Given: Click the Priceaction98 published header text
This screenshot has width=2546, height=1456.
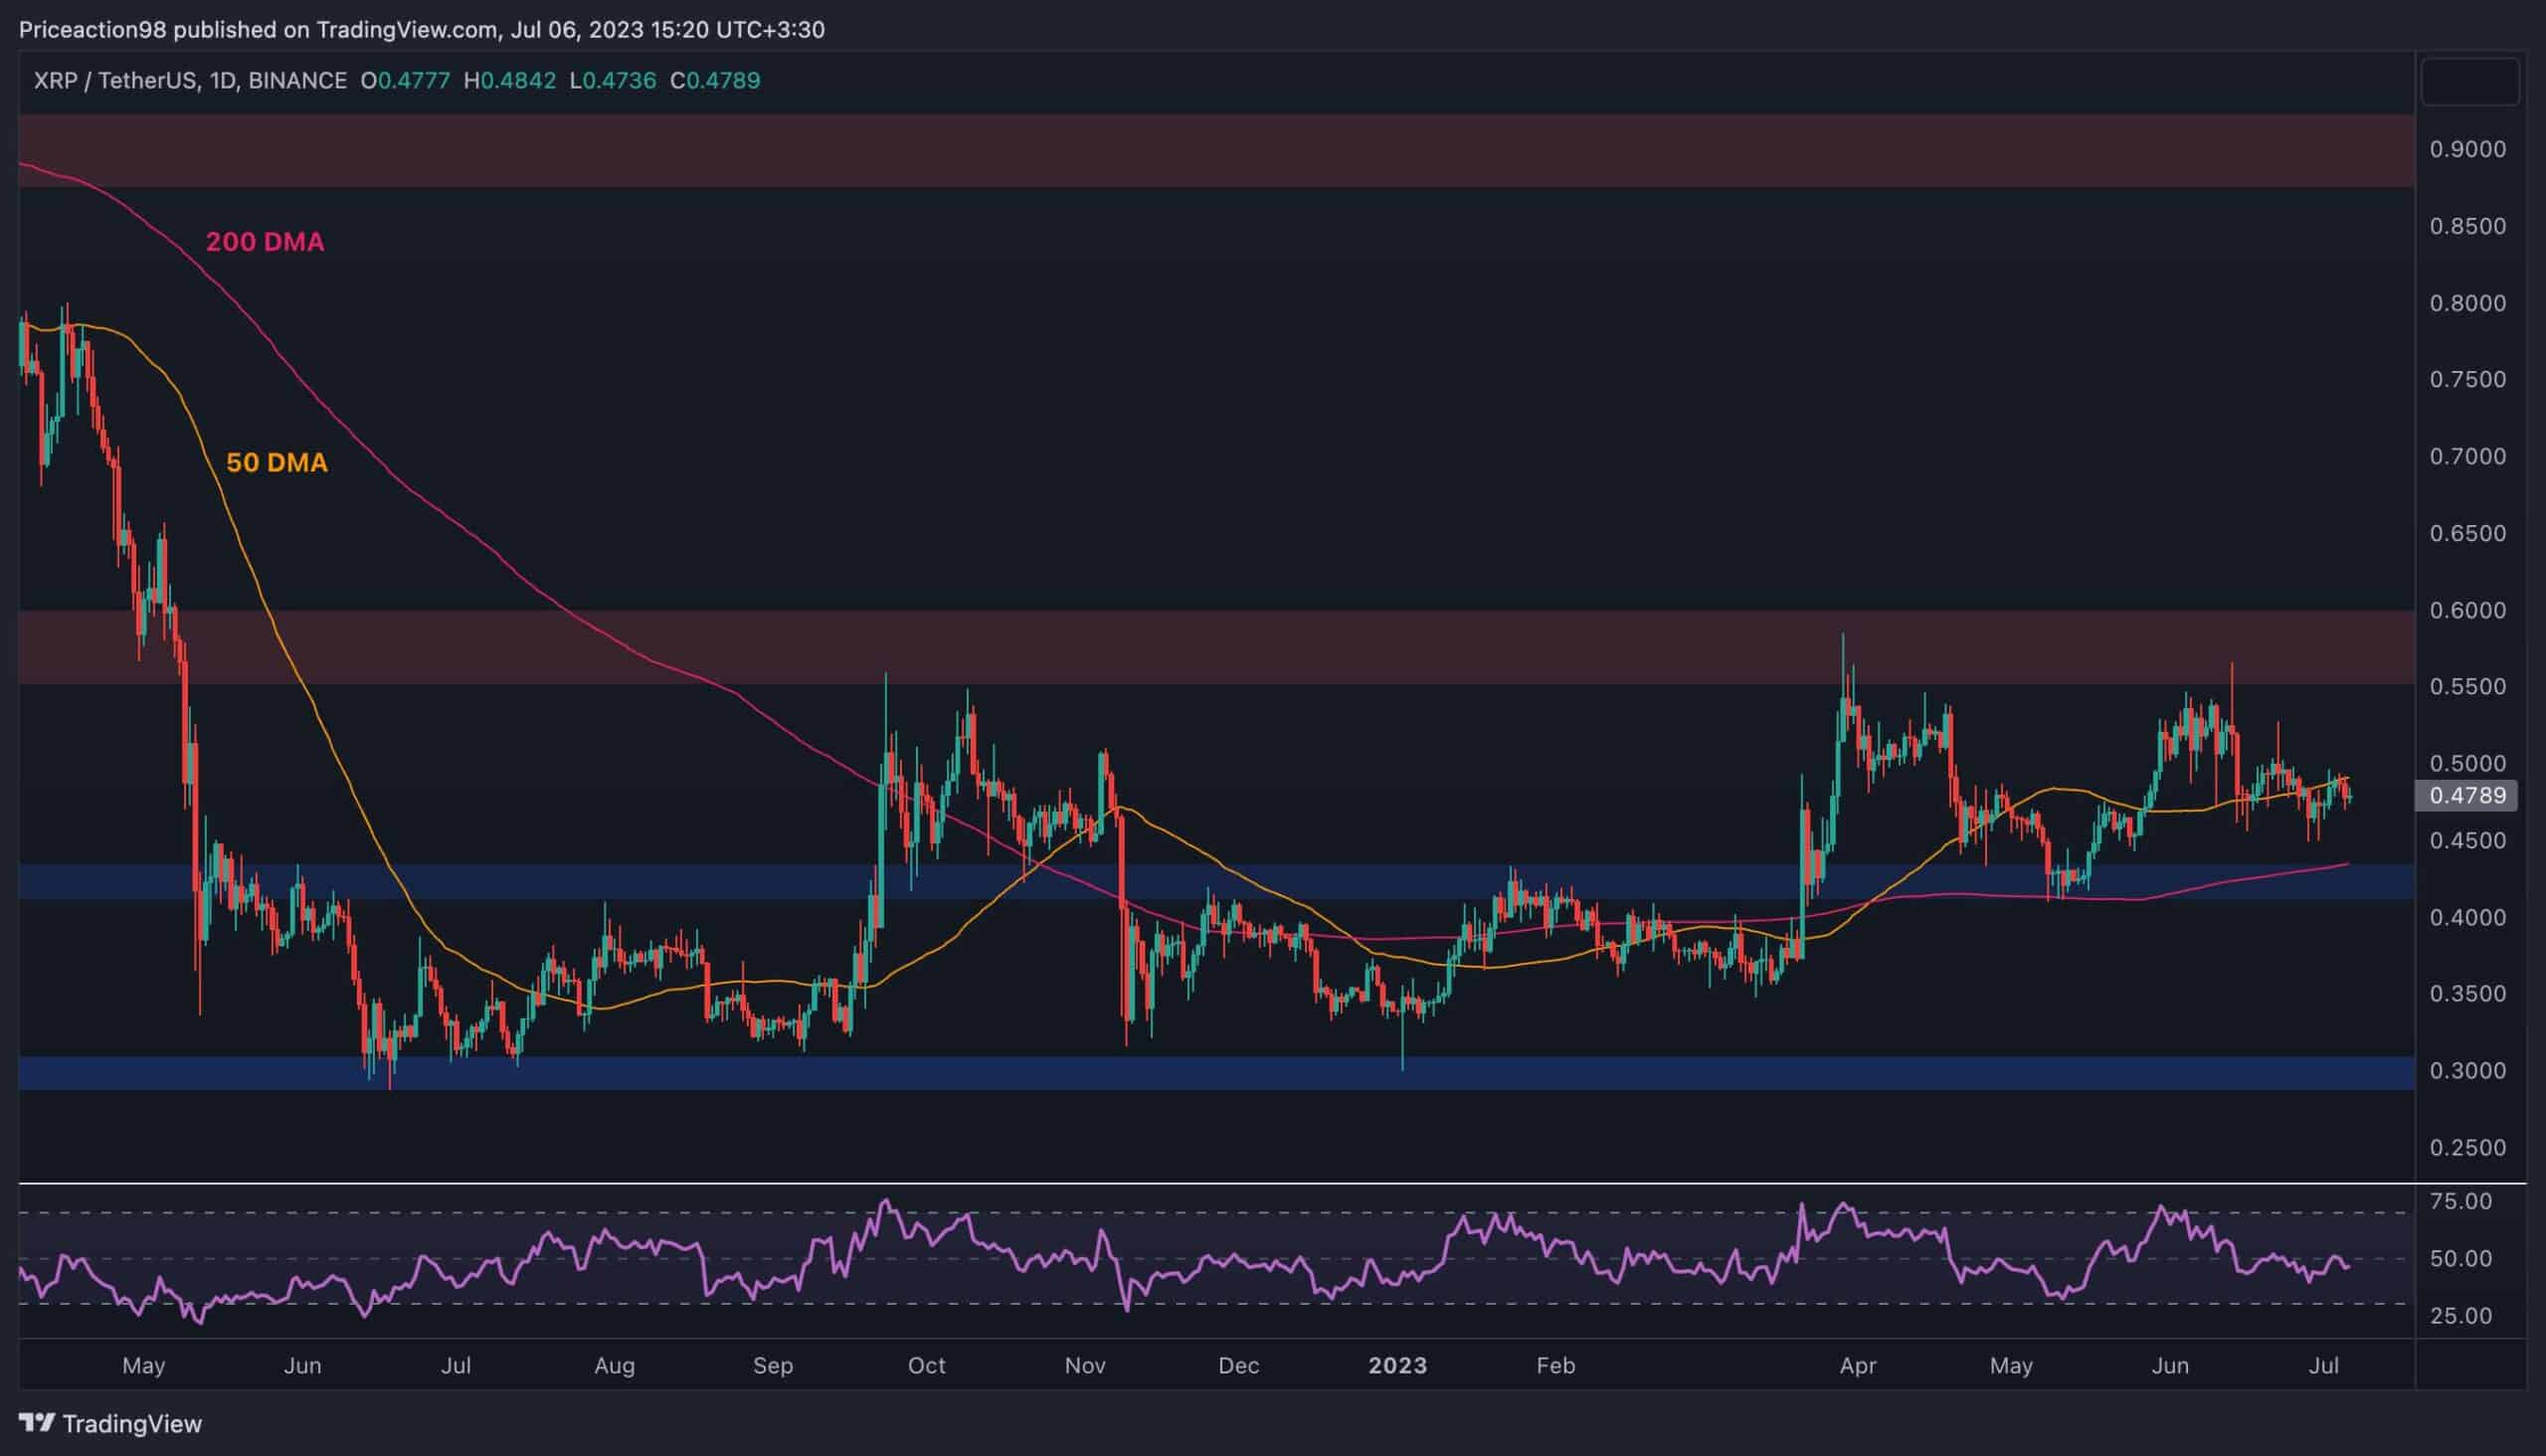Looking at the screenshot, I should point(422,30).
